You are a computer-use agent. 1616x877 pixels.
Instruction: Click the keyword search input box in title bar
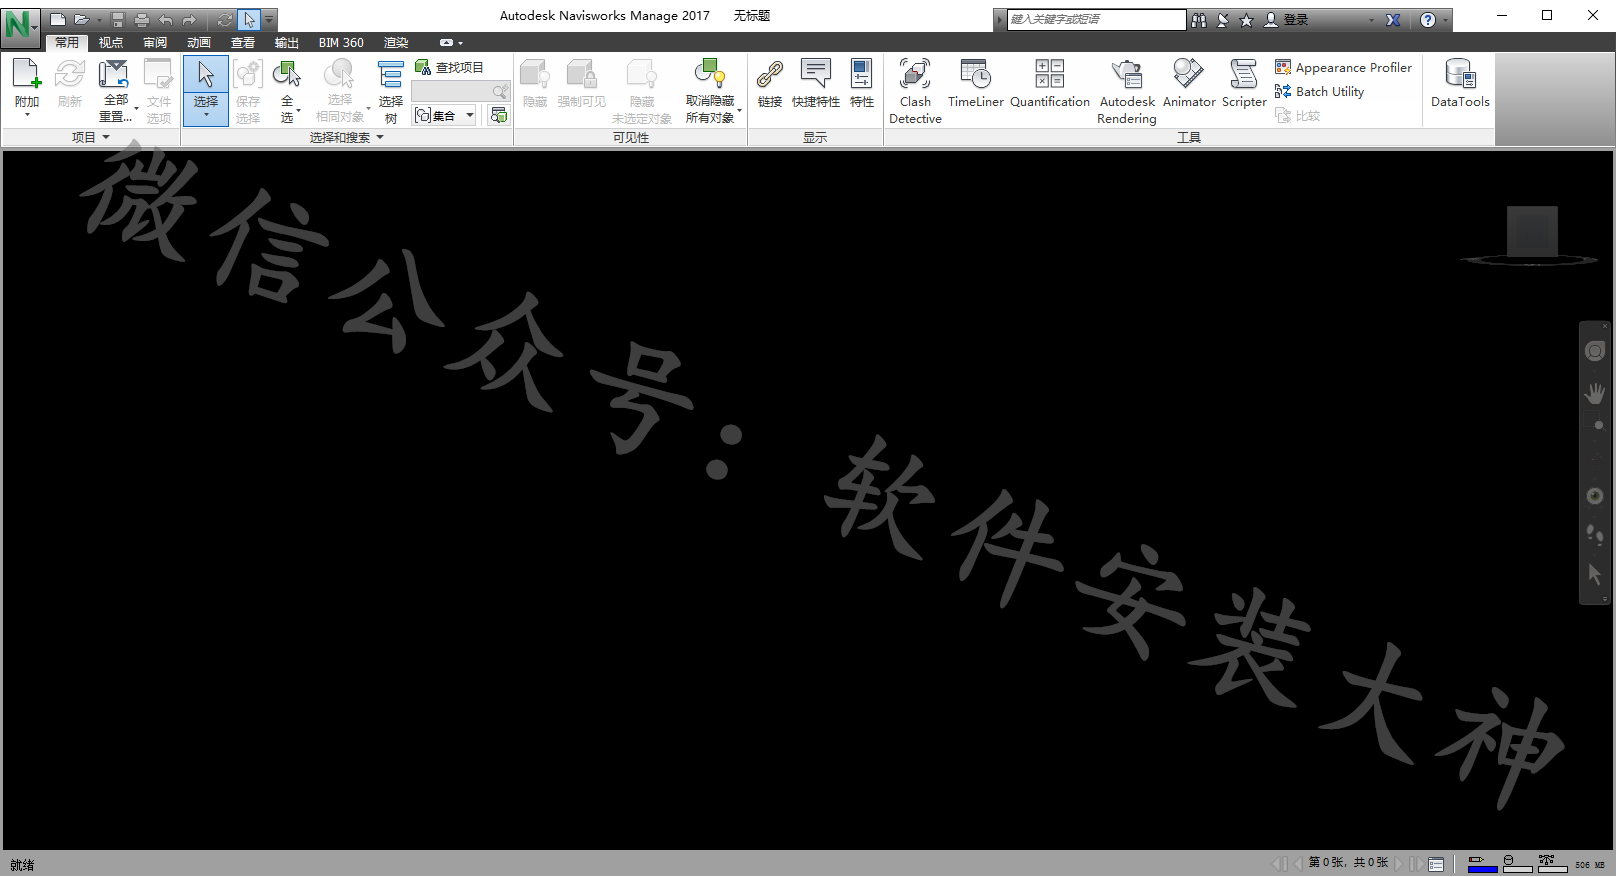[1096, 20]
